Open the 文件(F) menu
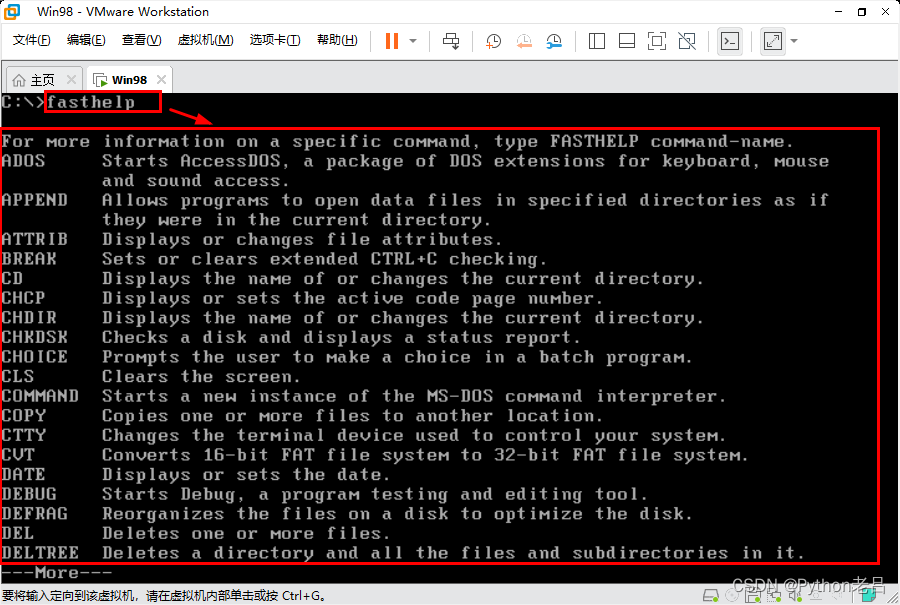The width and height of the screenshot is (900, 605). tap(32, 40)
